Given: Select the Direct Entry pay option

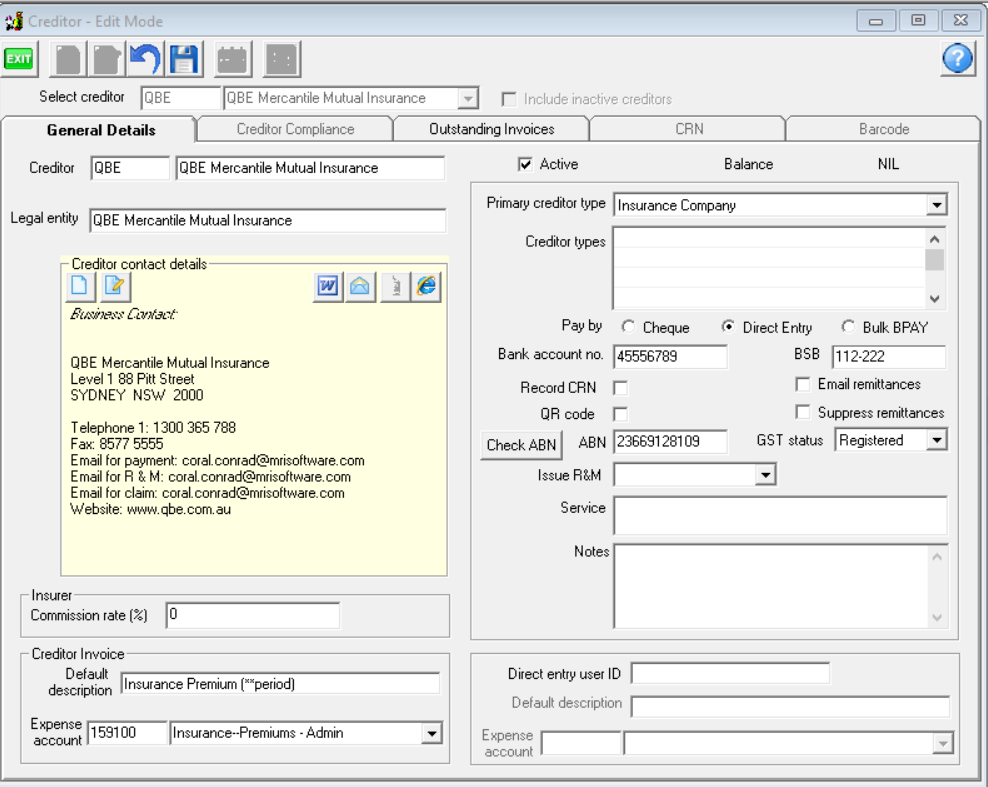Looking at the screenshot, I should (728, 327).
